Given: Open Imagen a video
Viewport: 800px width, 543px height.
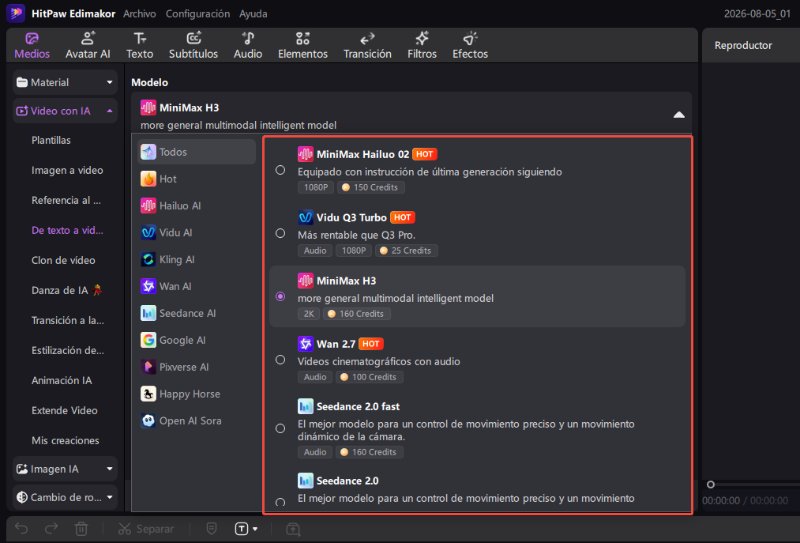Looking at the screenshot, I should (x=67, y=170).
